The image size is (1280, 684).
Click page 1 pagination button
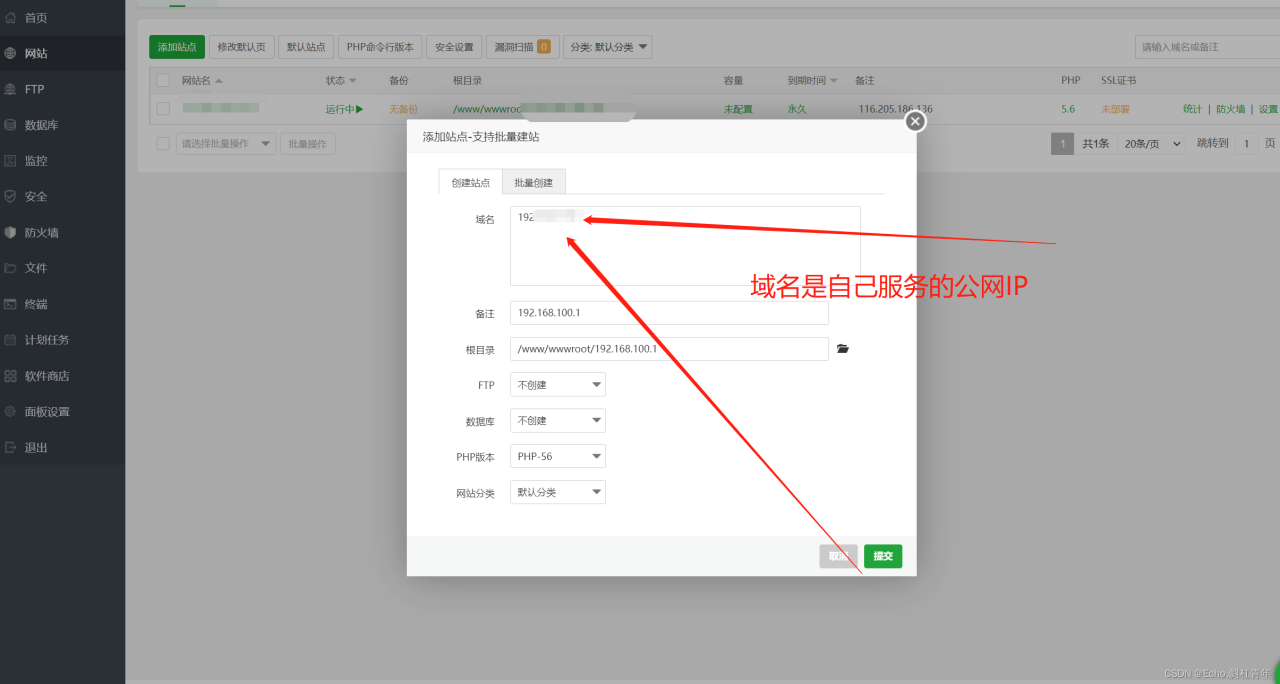pyautogui.click(x=1062, y=144)
